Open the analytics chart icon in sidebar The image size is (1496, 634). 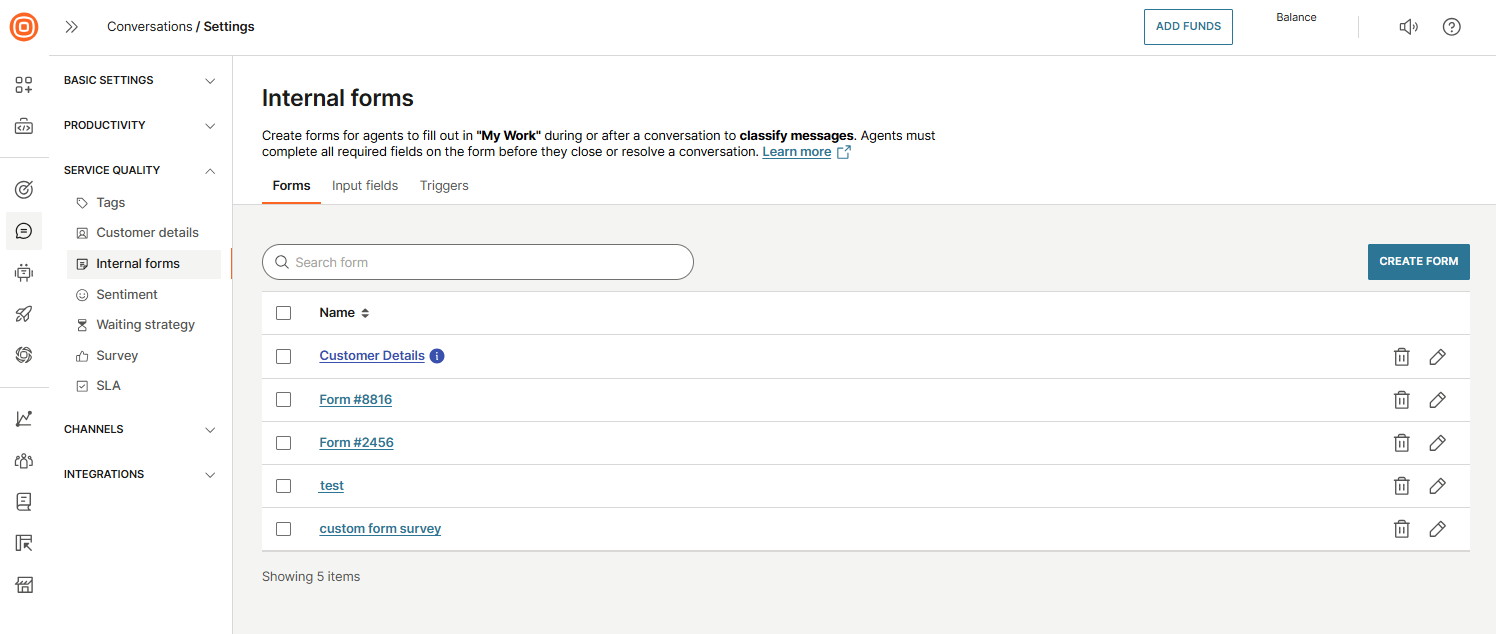(x=24, y=419)
